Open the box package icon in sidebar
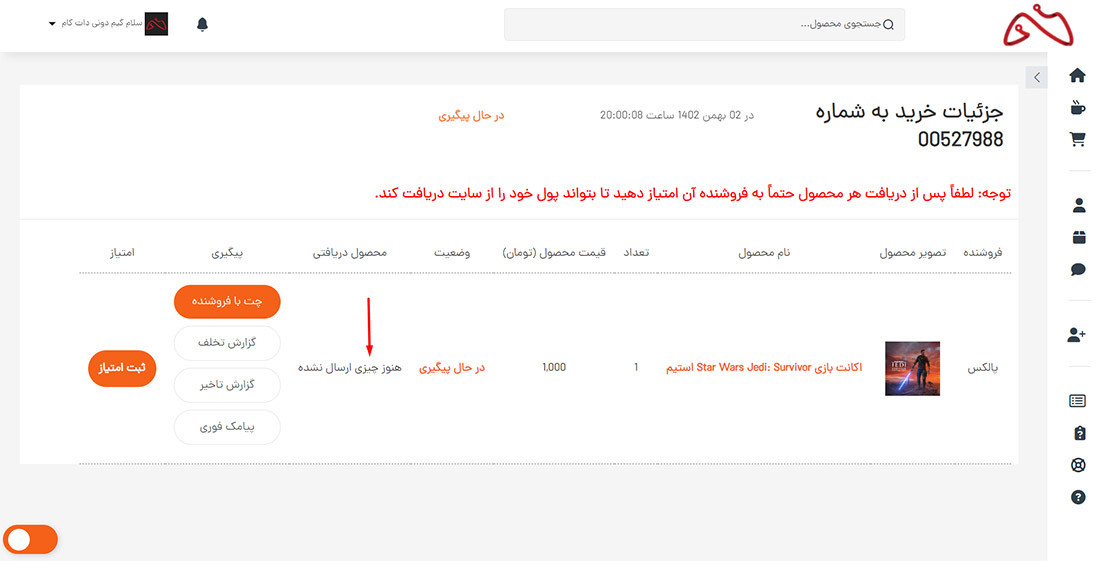The width and height of the screenshot is (1100, 561). coord(1079,238)
